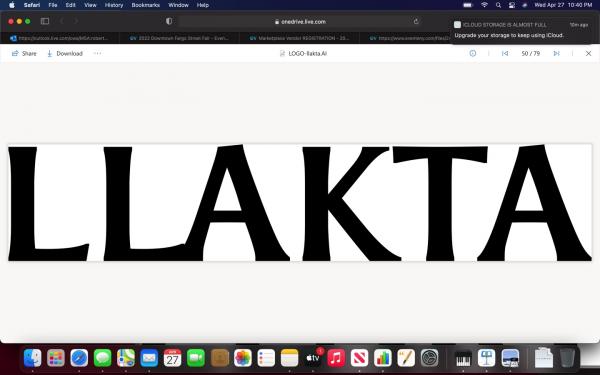
Task: Open Spotlight search in menu bar
Action: (498, 5)
